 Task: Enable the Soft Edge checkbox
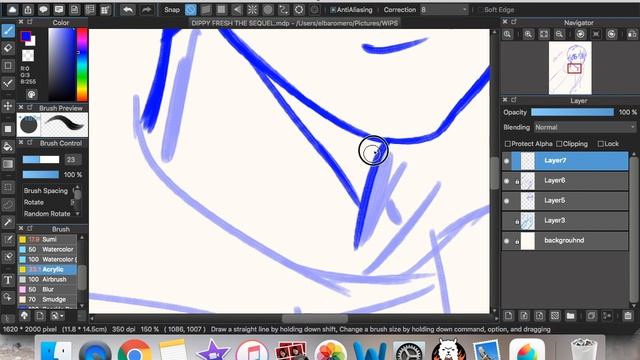(x=480, y=10)
